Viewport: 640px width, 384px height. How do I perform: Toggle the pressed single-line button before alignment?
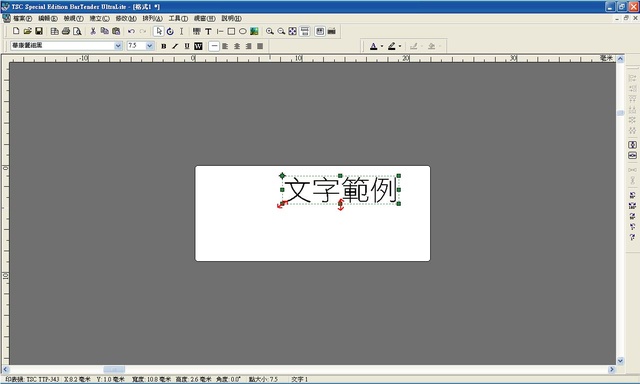(214, 46)
